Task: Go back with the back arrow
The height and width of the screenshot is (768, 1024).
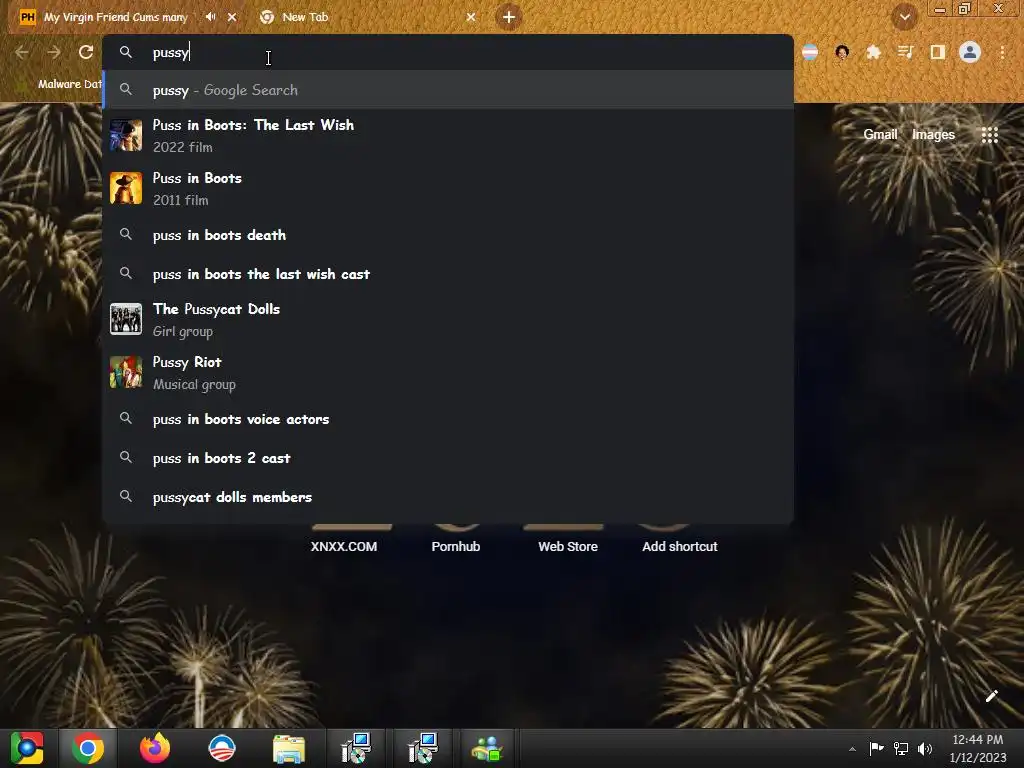Action: pos(22,52)
